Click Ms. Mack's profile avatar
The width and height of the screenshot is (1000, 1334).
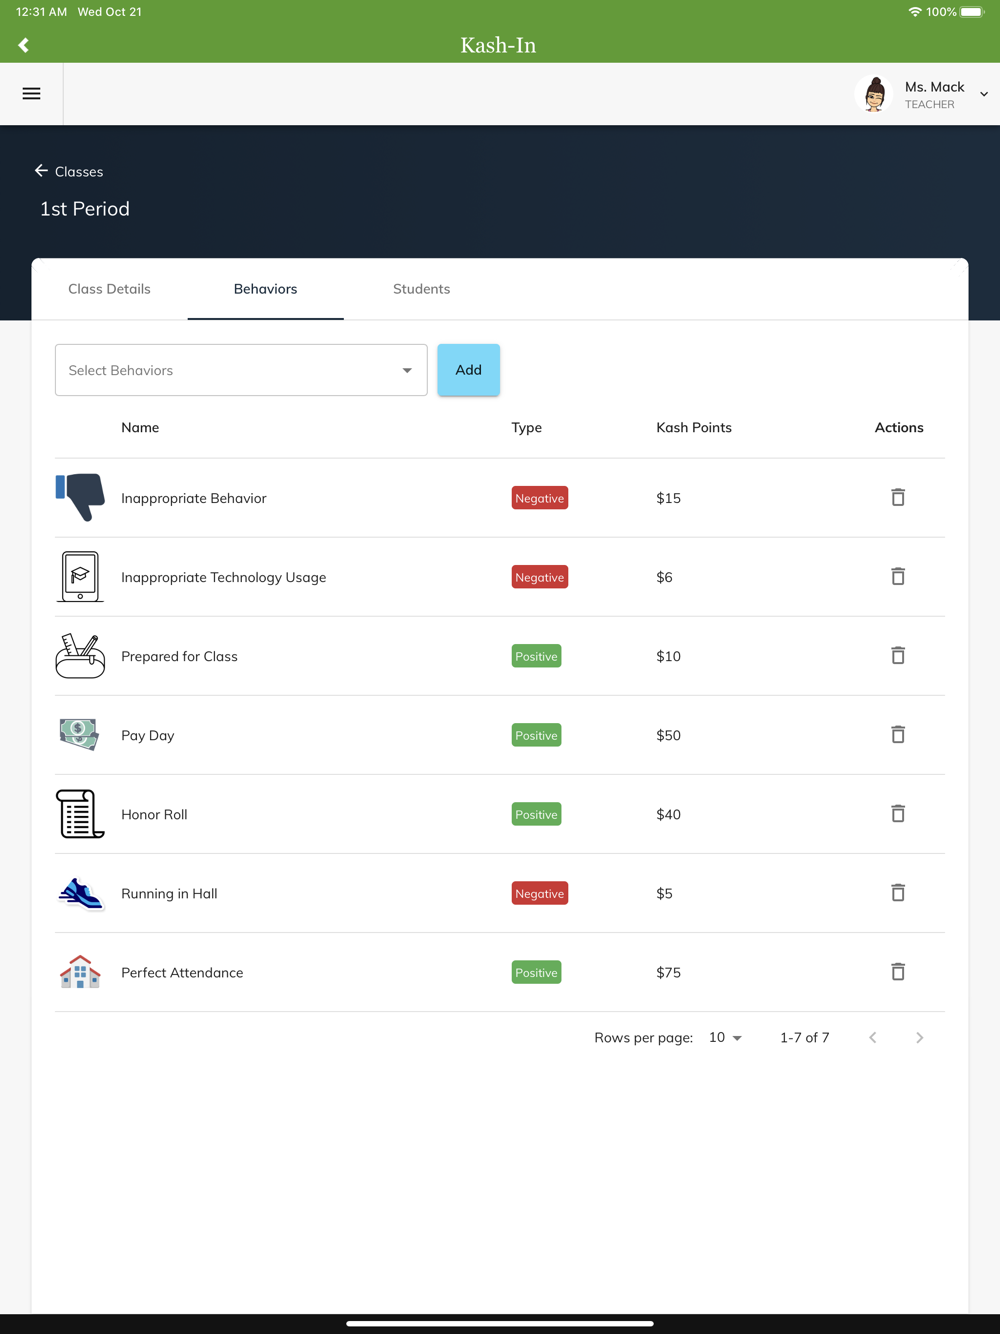[x=875, y=95]
